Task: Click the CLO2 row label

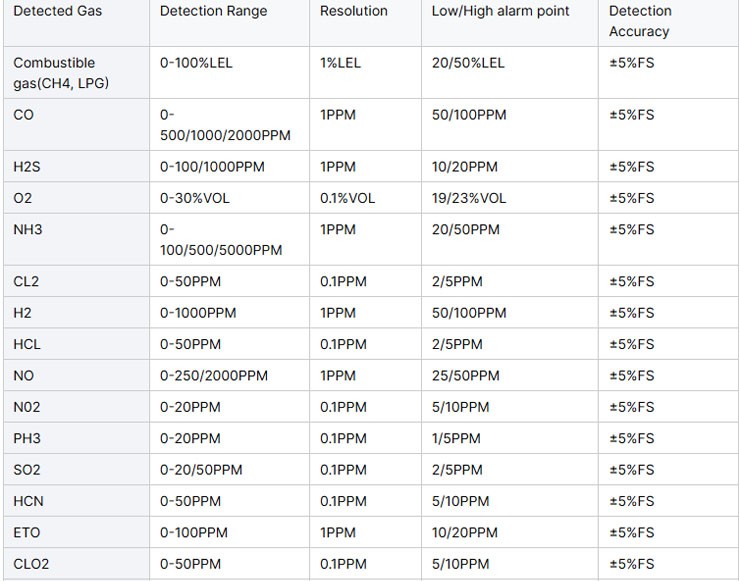Action: pyautogui.click(x=31, y=564)
